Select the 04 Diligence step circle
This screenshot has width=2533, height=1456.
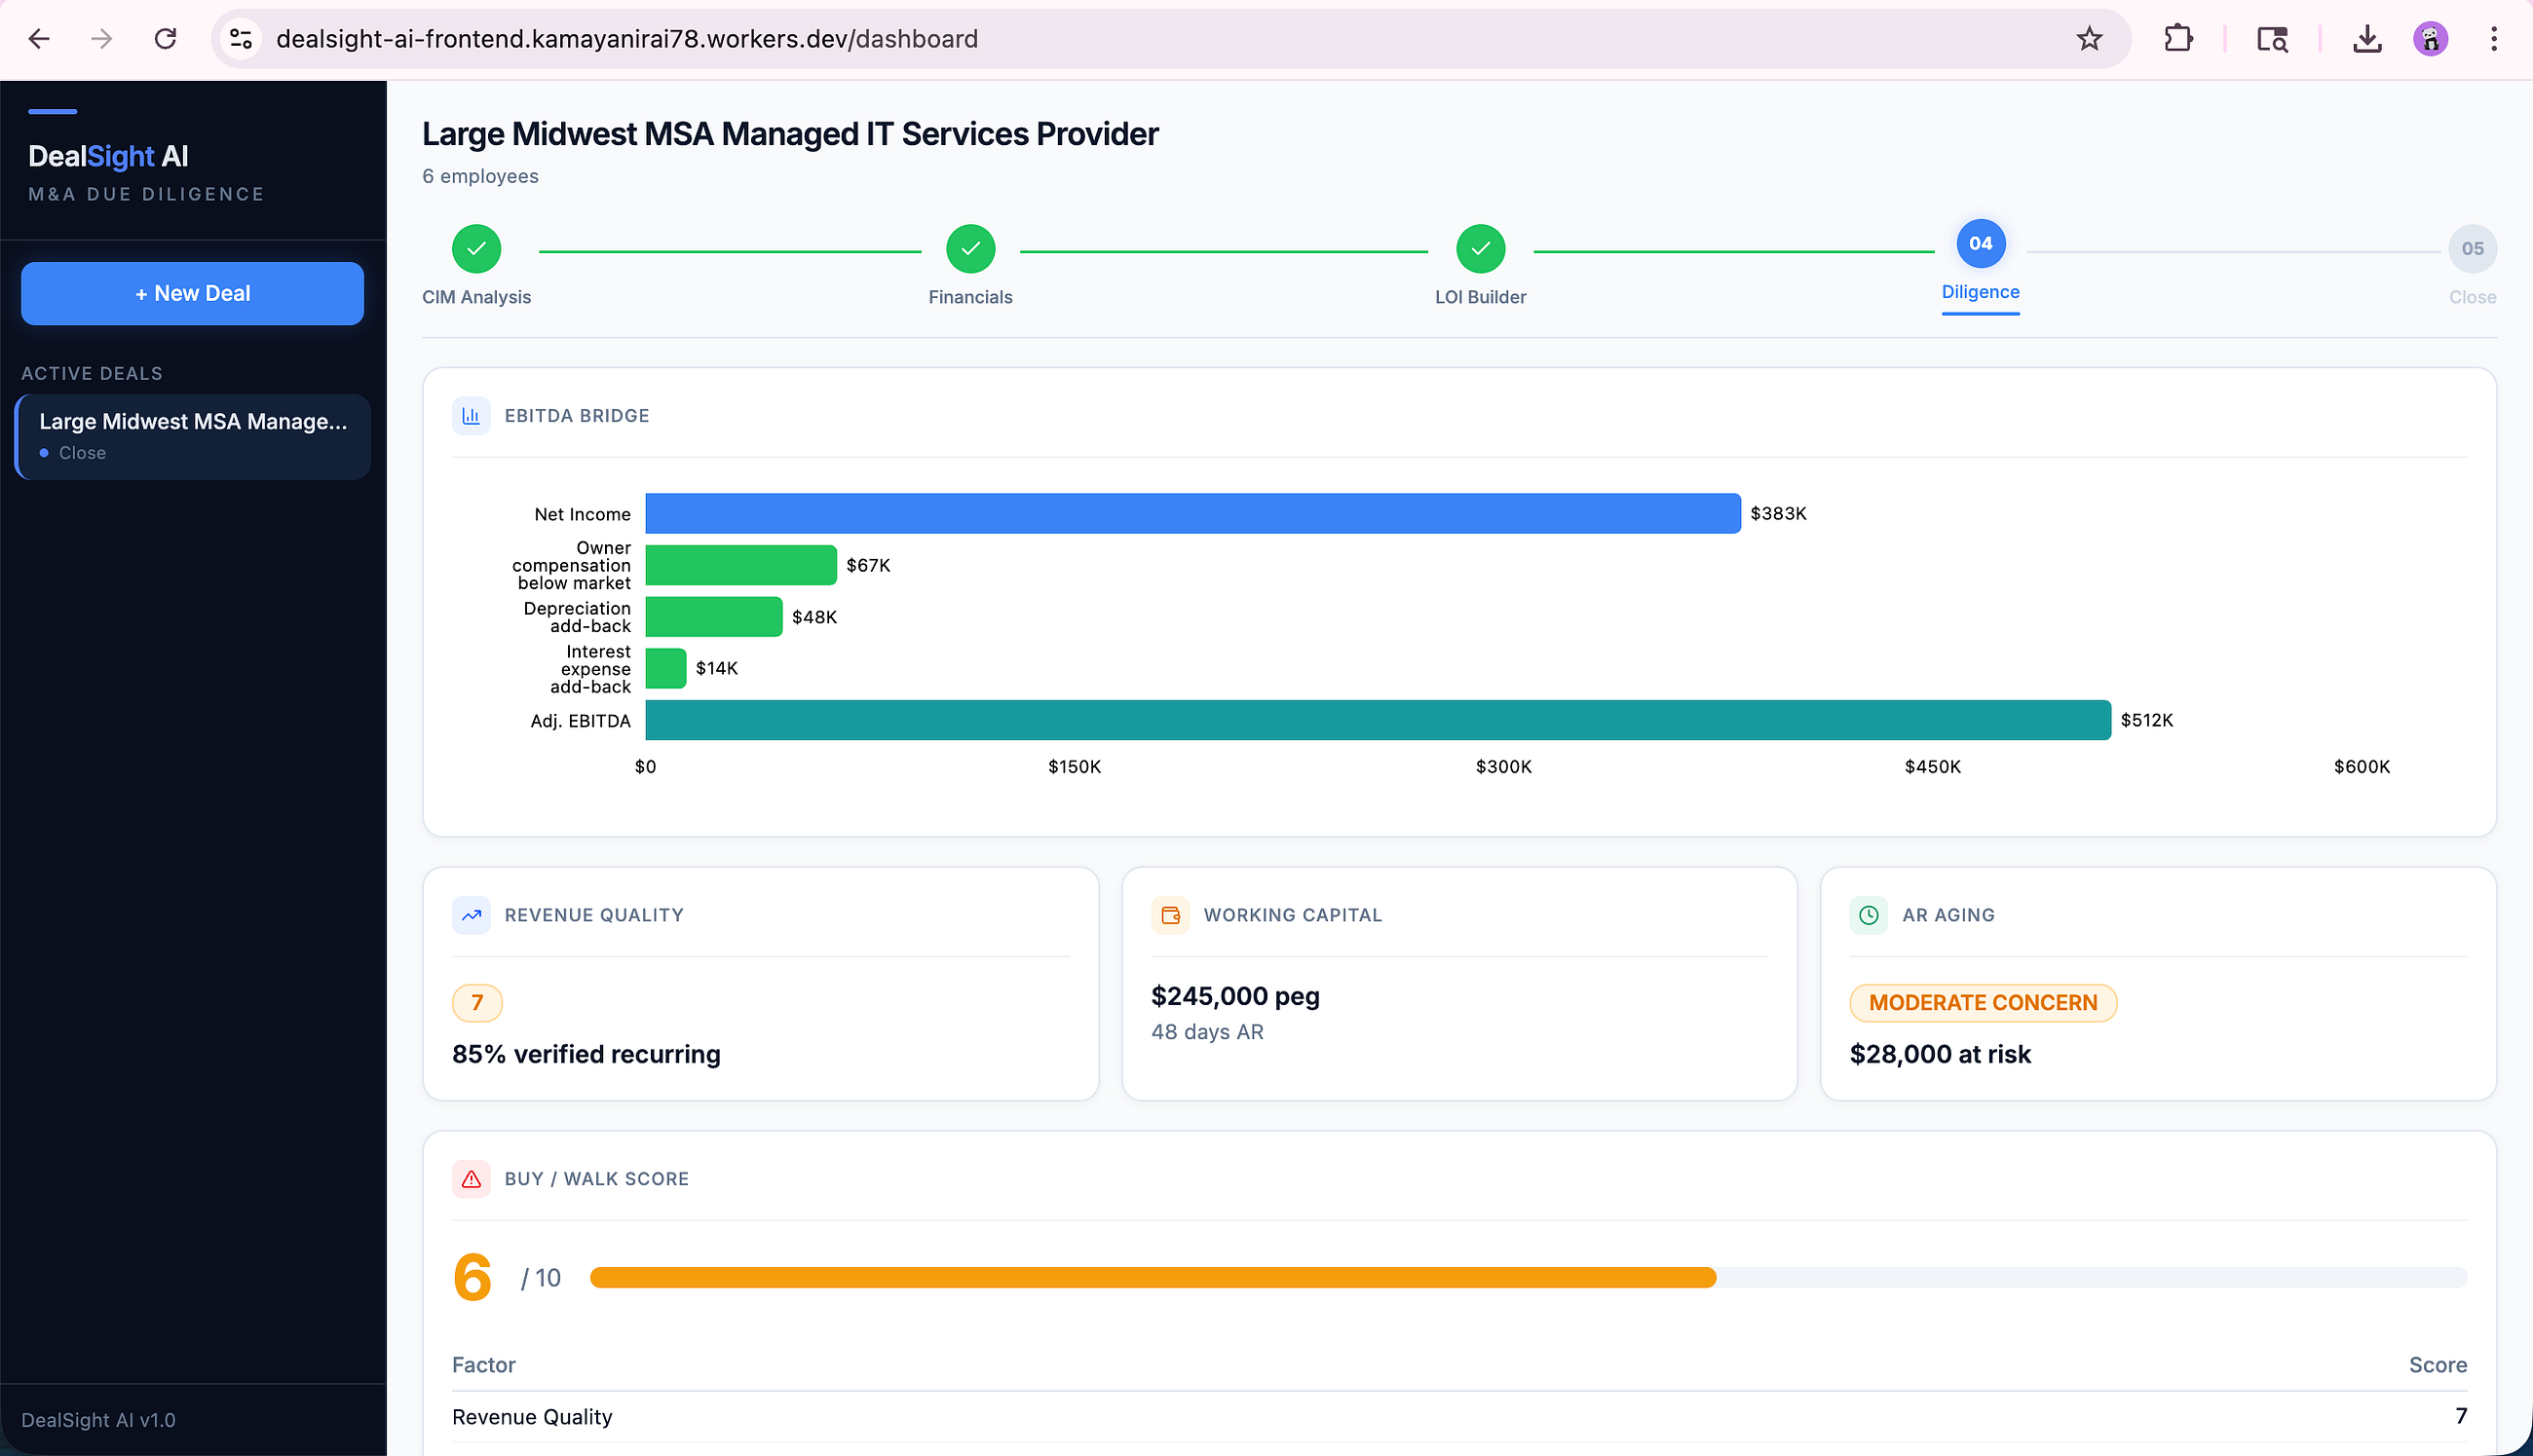(x=1980, y=243)
